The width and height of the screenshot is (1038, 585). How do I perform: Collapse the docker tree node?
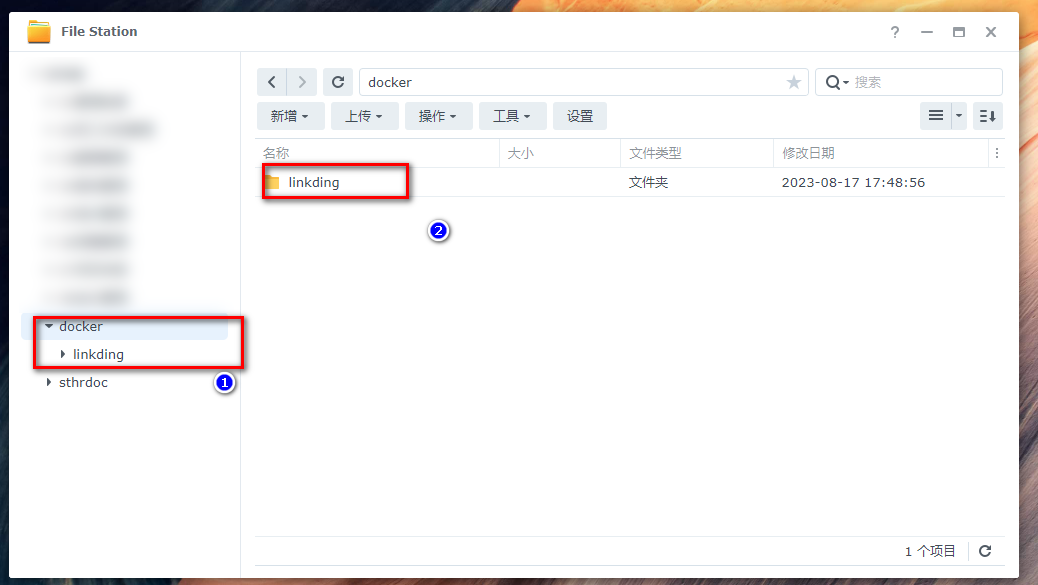point(48,326)
